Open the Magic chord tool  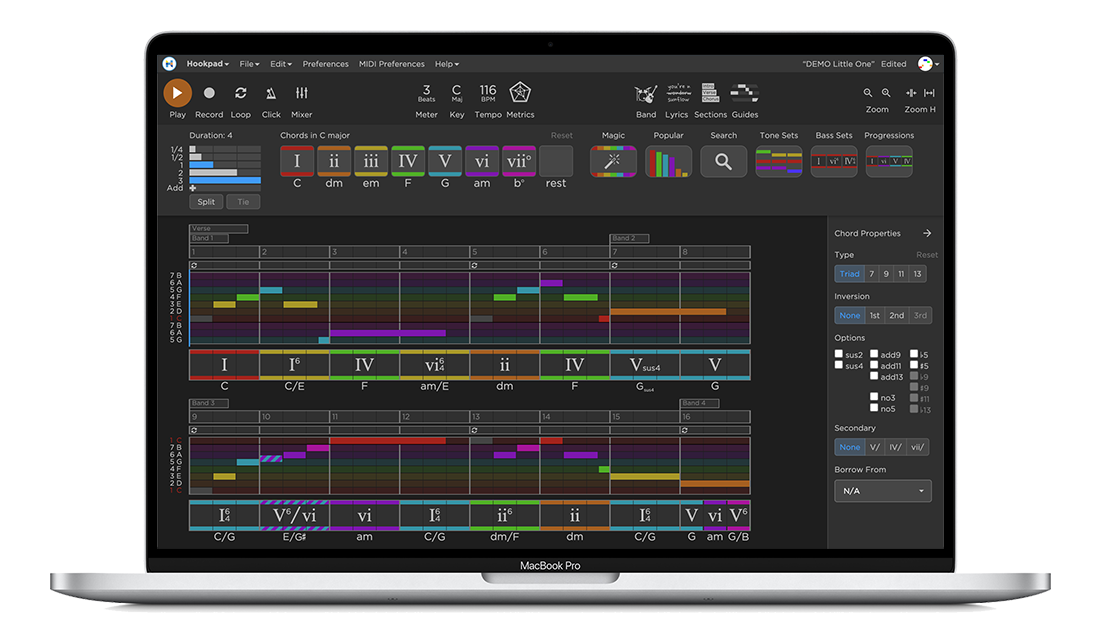[x=612, y=161]
